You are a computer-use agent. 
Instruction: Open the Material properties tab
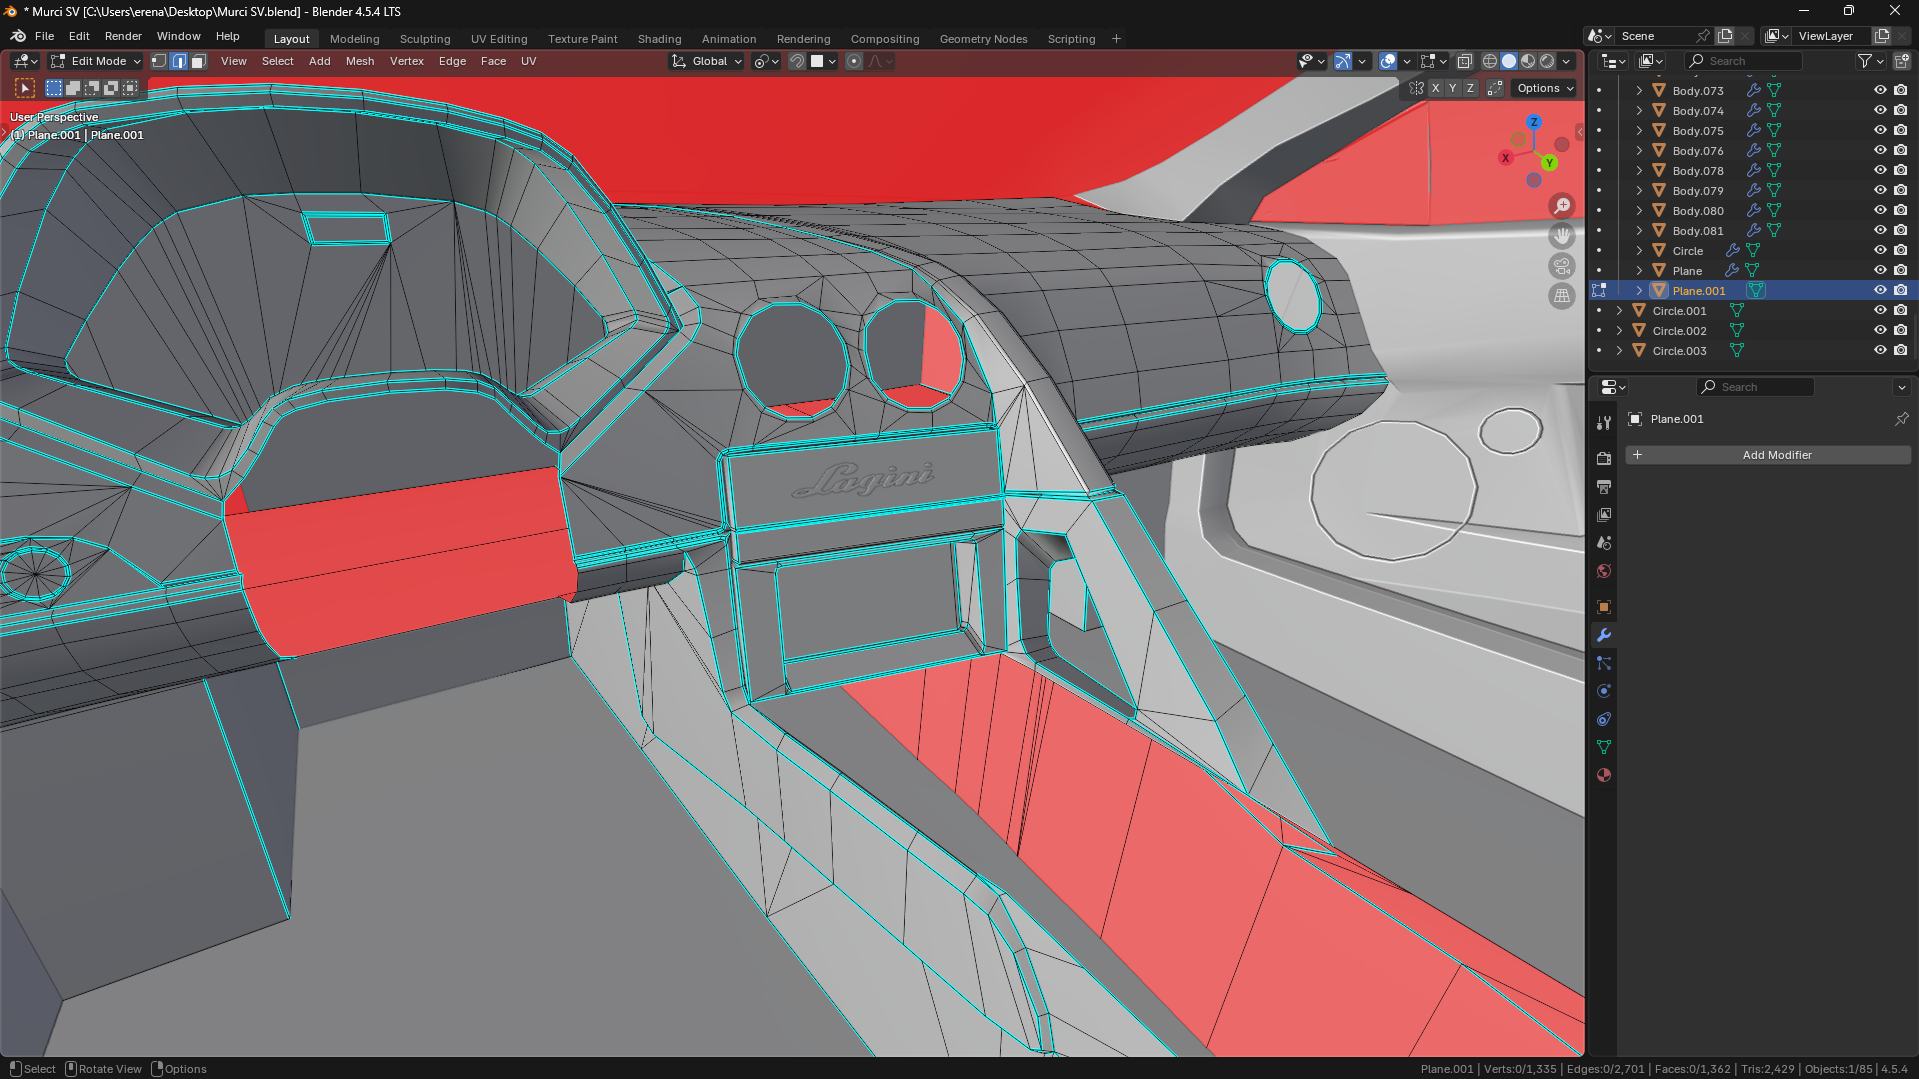click(1604, 775)
